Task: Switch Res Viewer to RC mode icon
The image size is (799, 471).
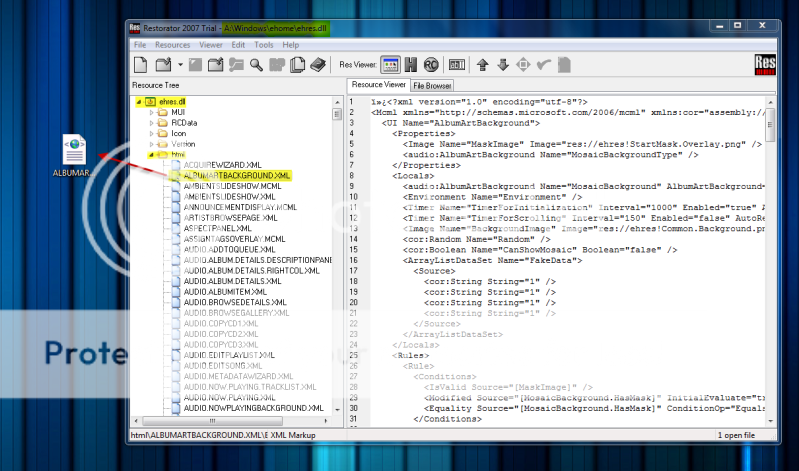Action: tap(431, 65)
